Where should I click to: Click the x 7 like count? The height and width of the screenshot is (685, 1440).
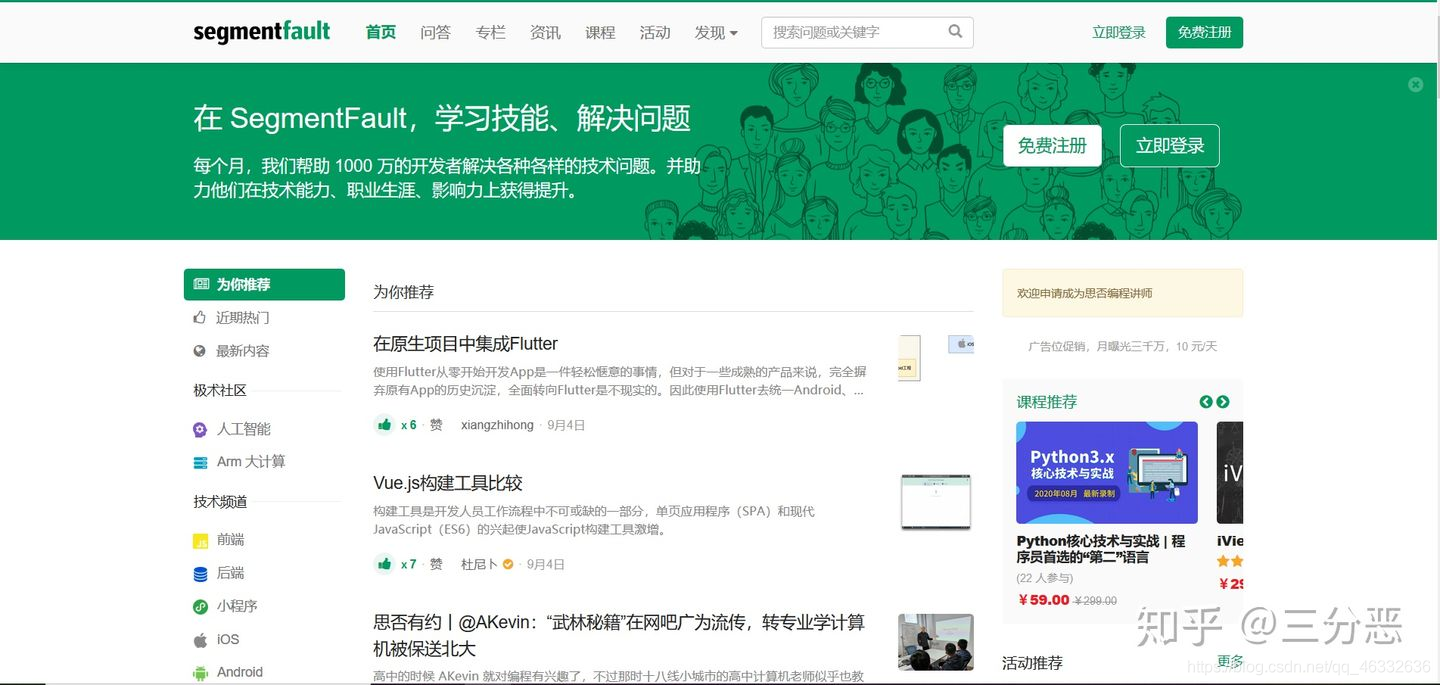[409, 564]
